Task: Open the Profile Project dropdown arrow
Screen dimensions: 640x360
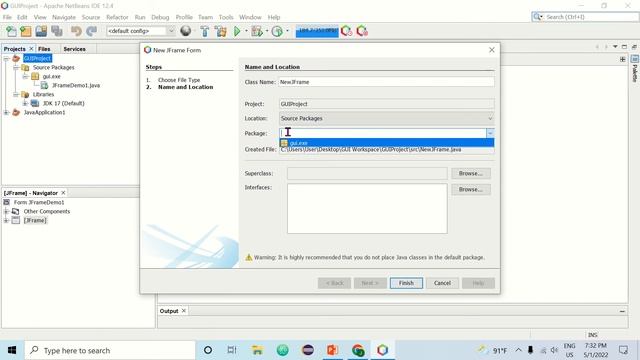Action: coord(287,31)
